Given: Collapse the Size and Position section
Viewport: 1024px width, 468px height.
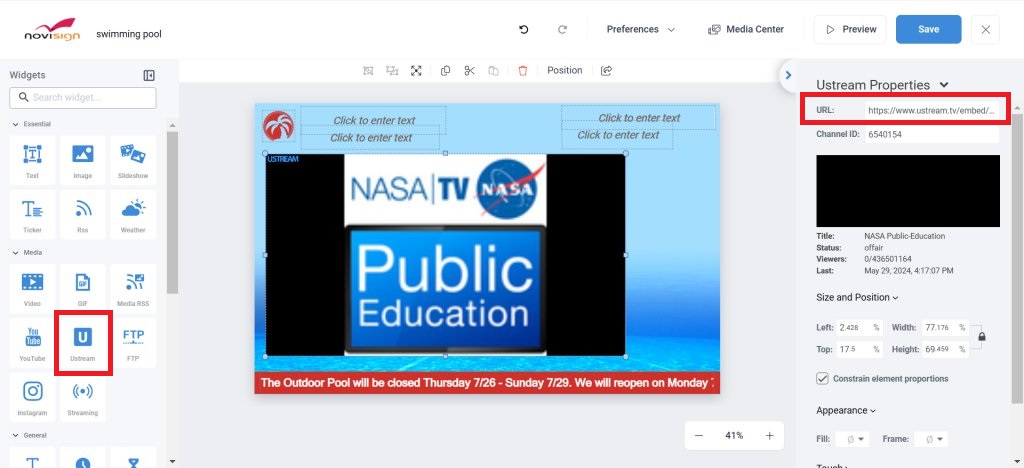Looking at the screenshot, I should pos(857,297).
